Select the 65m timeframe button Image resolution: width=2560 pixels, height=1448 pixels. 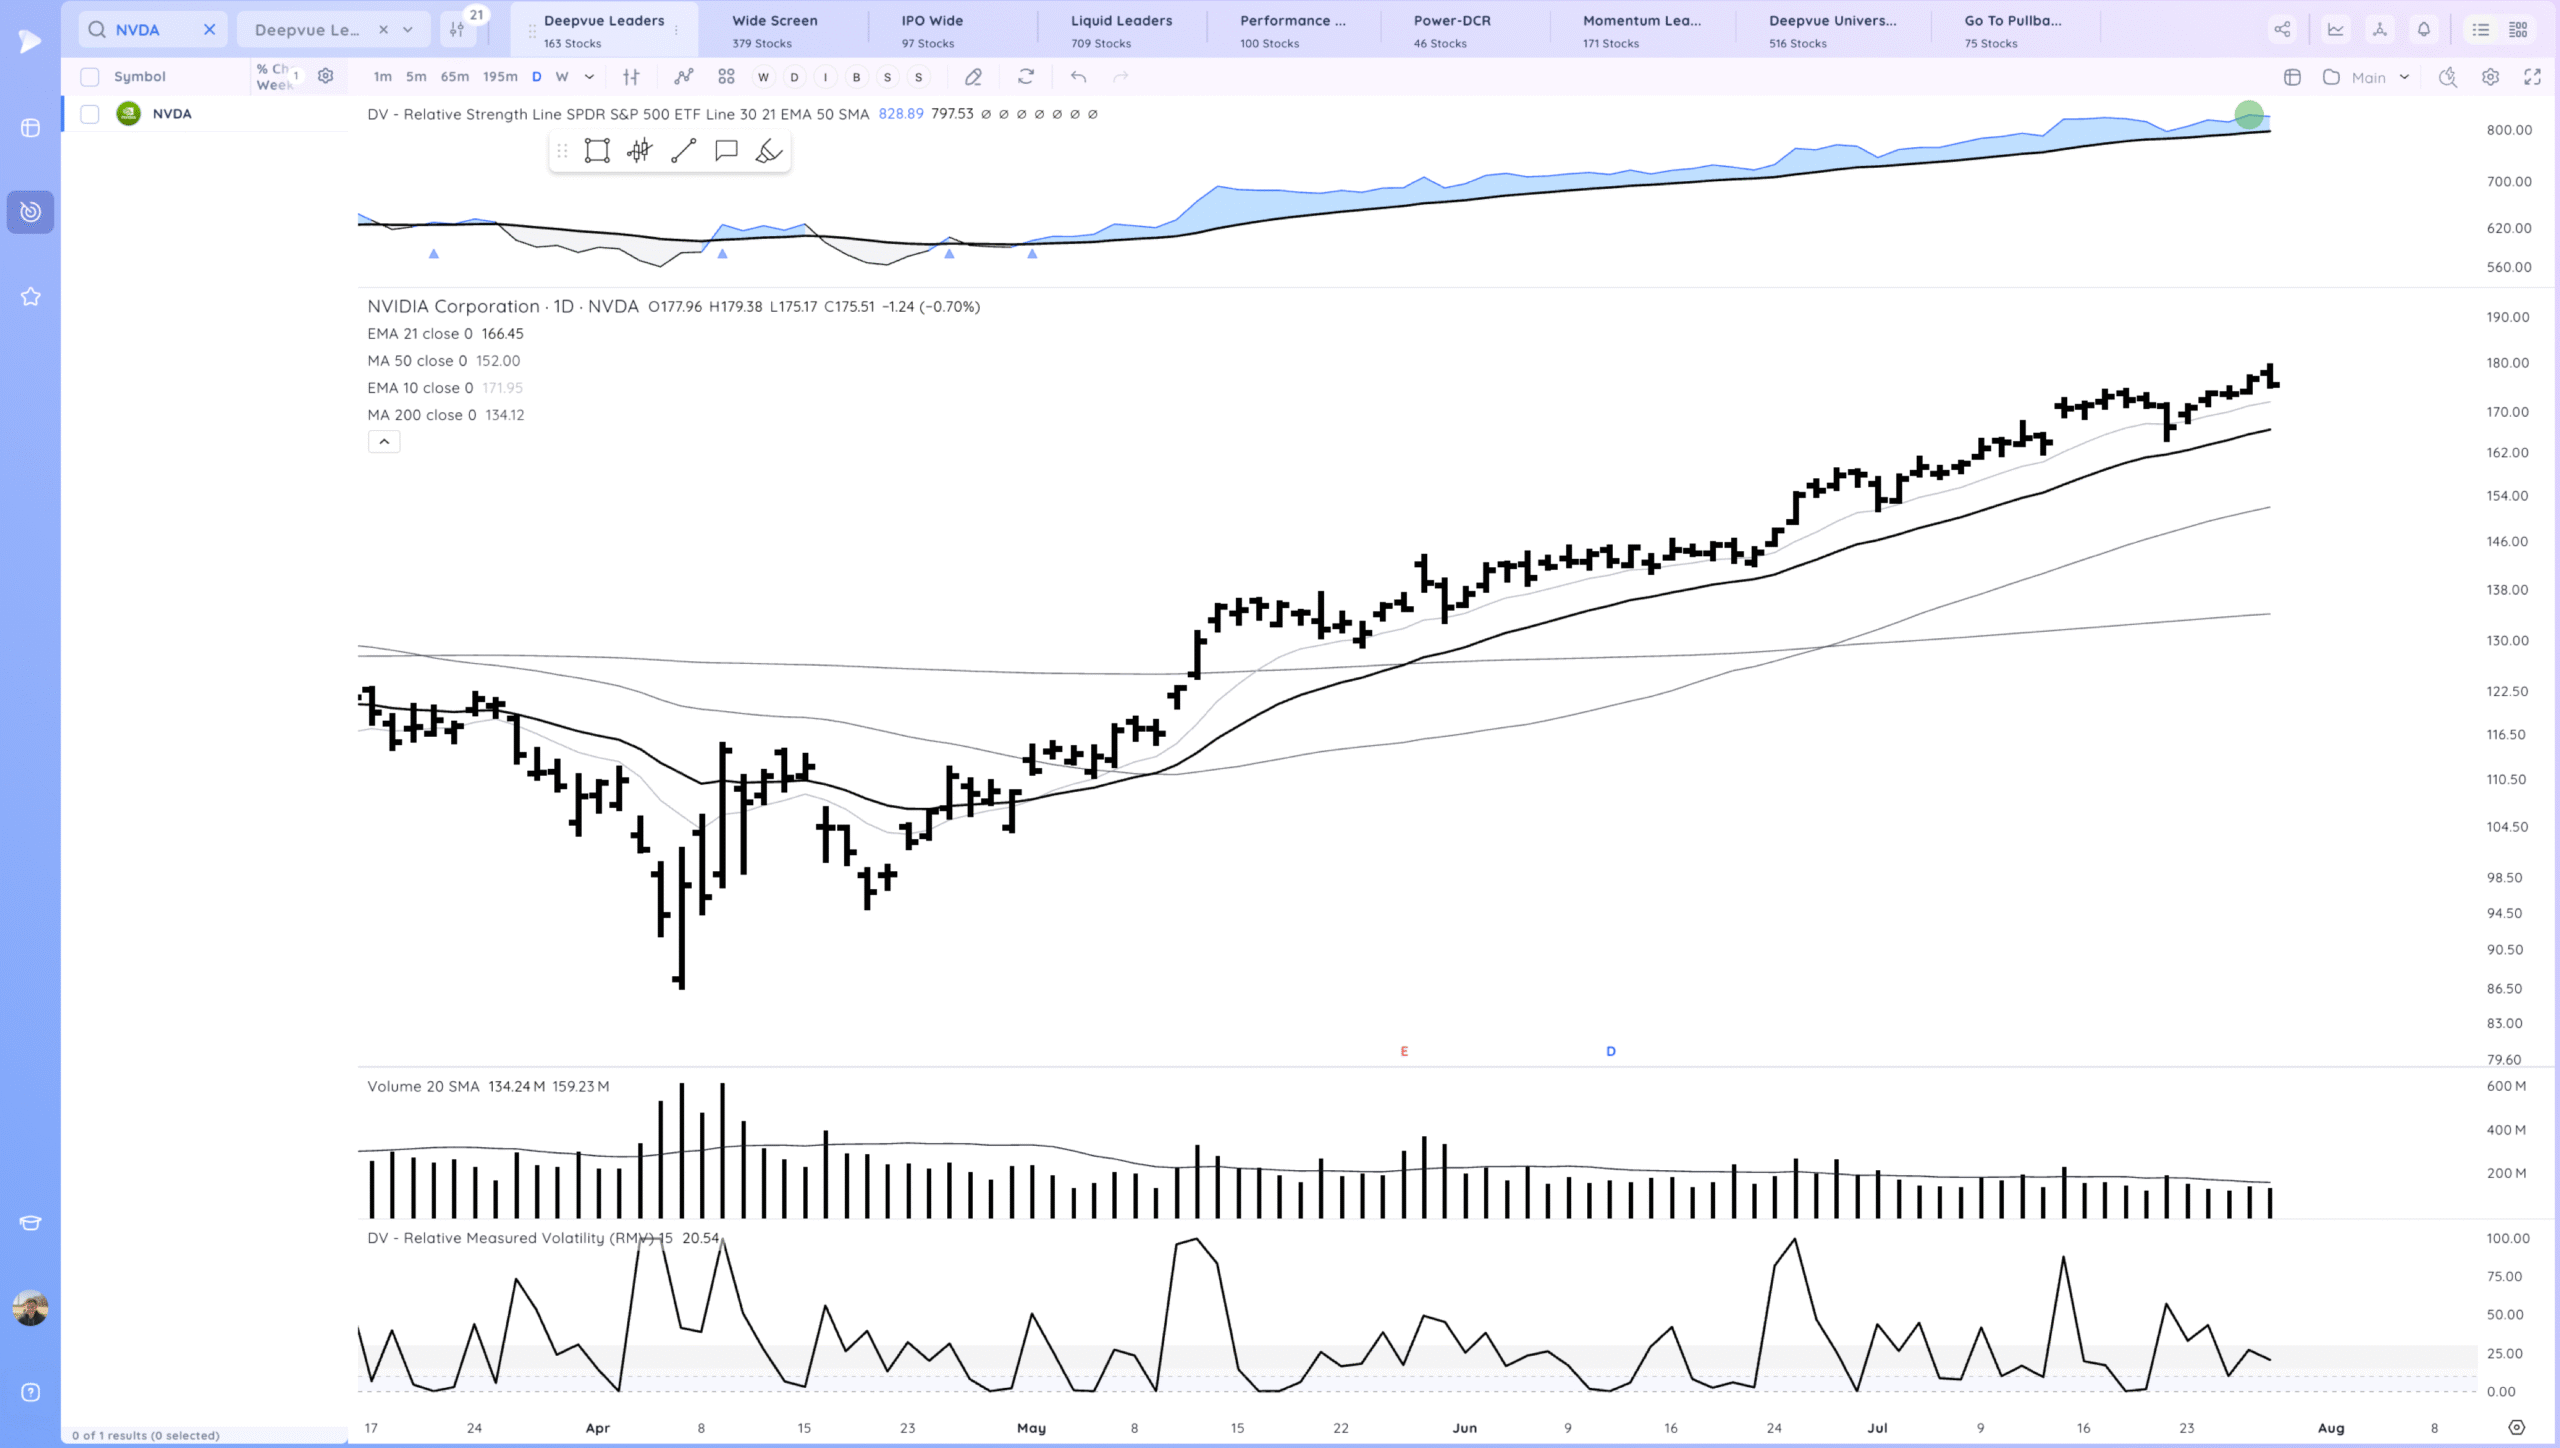pos(454,77)
